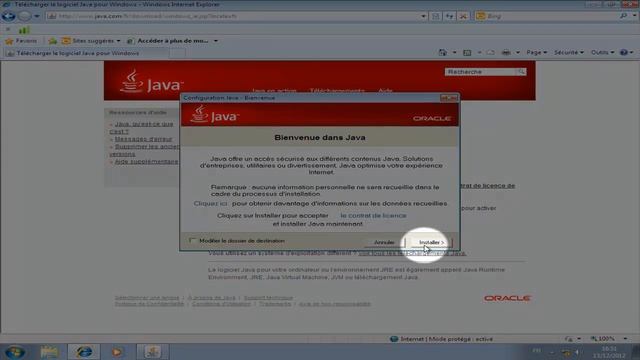
Task: Click the Recherche field on Java site
Action: (x=480, y=72)
